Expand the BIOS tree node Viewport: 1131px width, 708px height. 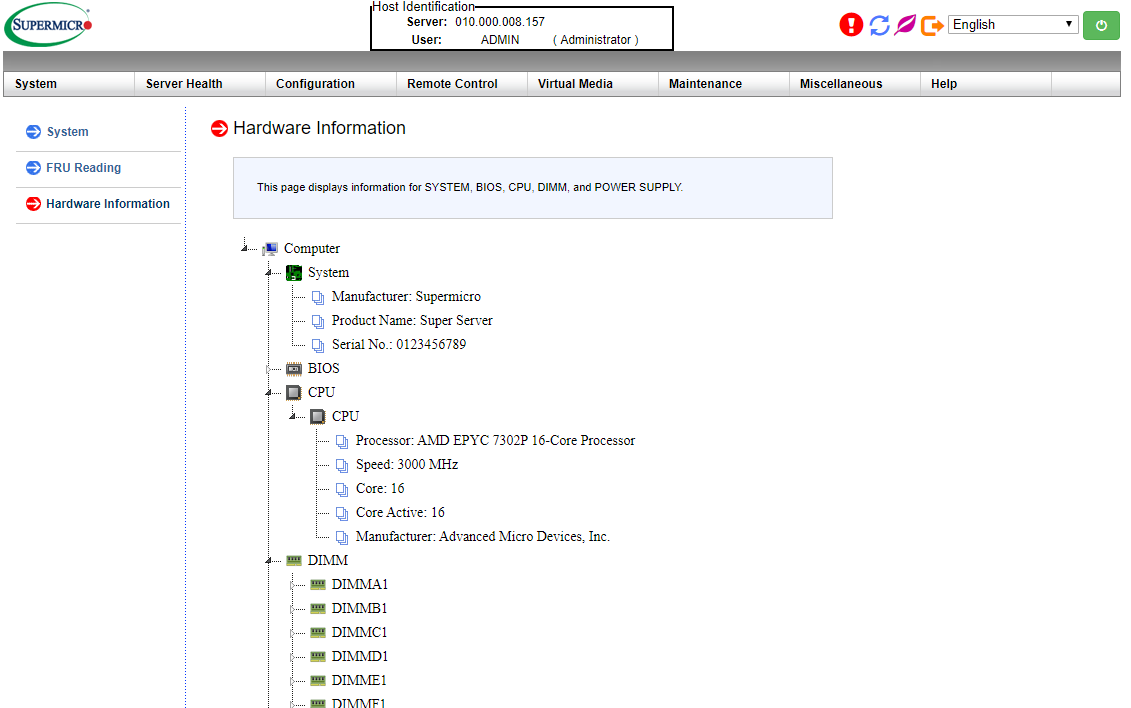tap(268, 369)
